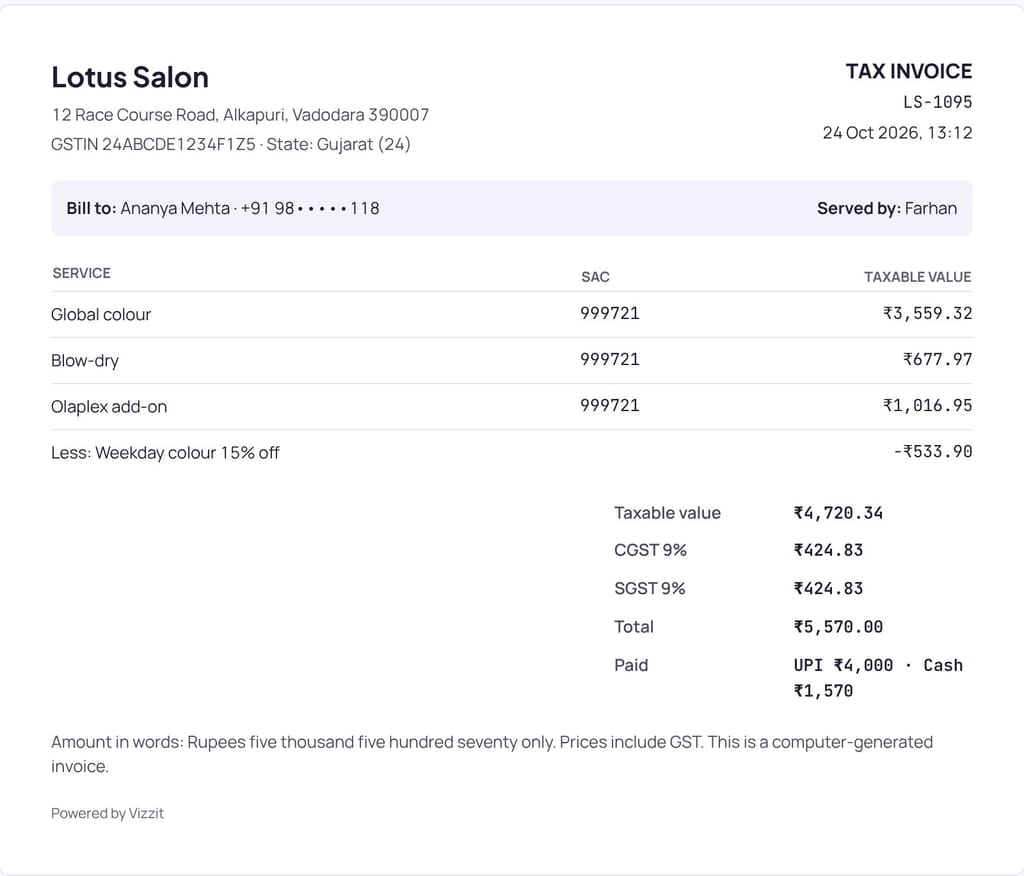Select the 'Olaplex add-on' service name
The image size is (1024, 876).
109,406
